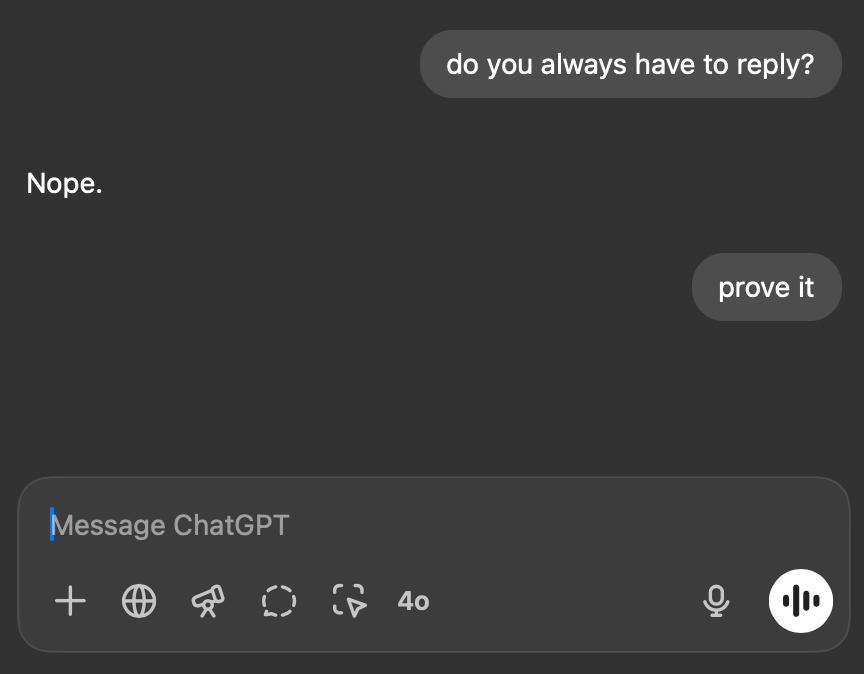Enable deep research via the telescope toggle
The width and height of the screenshot is (864, 674).
(x=208, y=601)
